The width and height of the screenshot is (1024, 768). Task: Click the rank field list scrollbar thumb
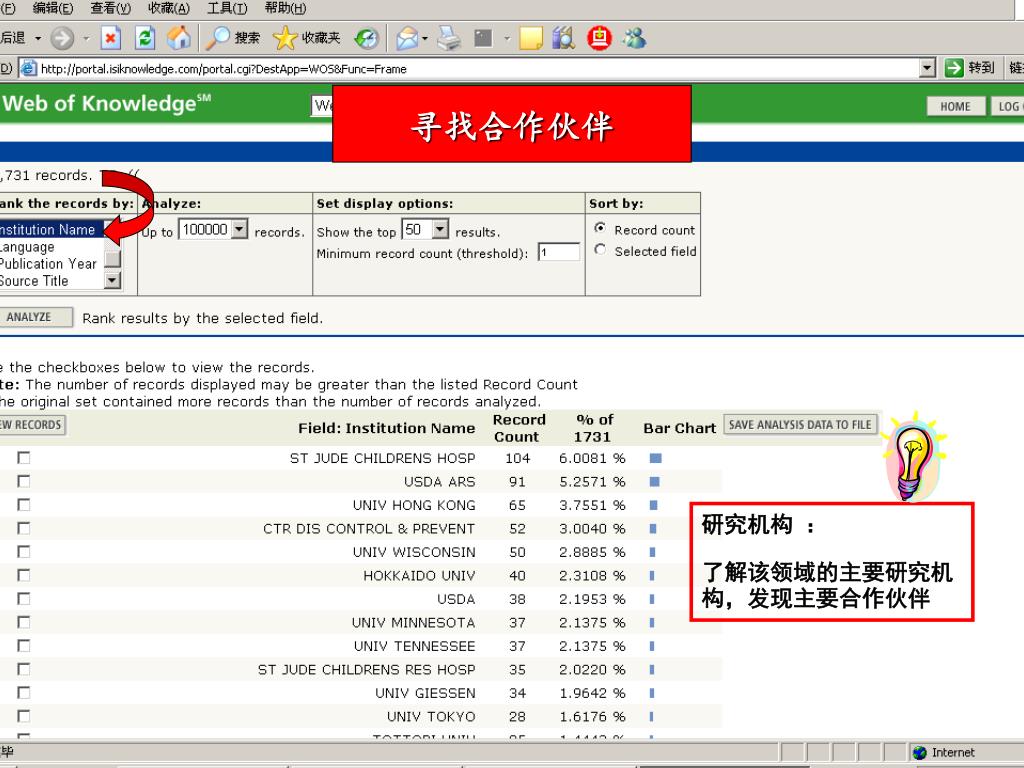tap(112, 258)
